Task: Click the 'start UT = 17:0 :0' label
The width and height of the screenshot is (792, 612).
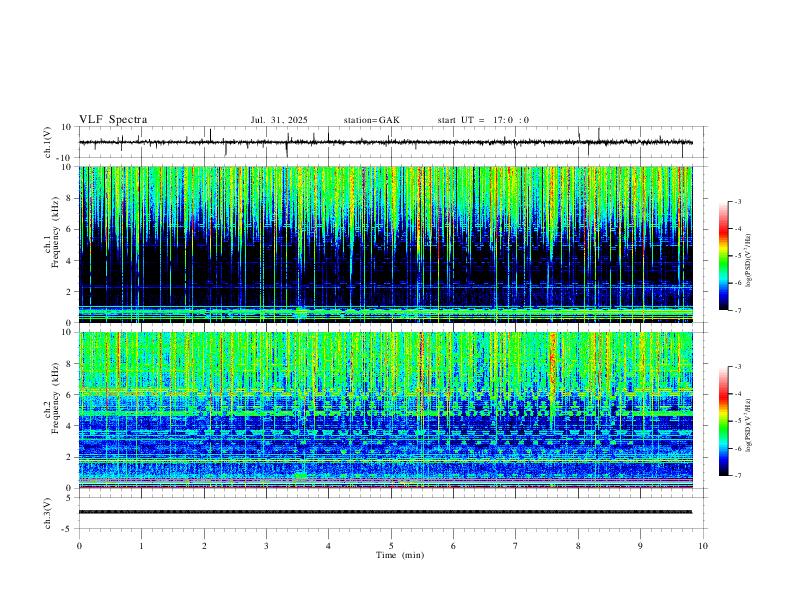Action: [483, 120]
